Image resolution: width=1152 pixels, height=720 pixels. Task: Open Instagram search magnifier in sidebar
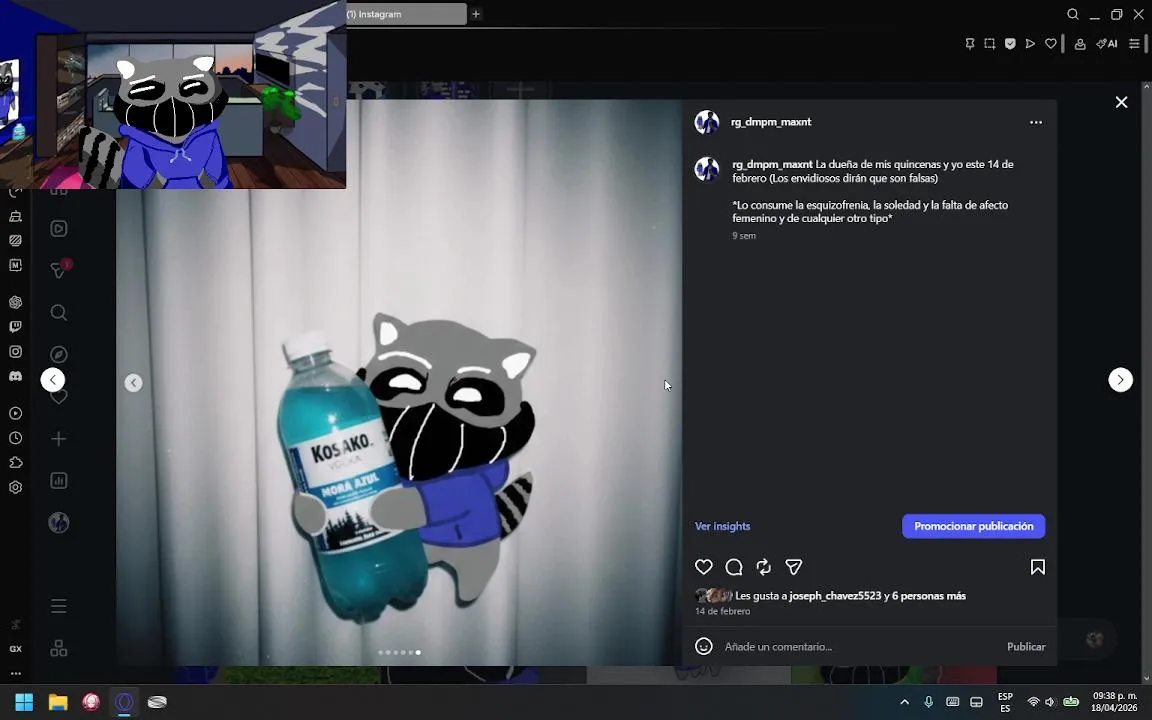click(59, 313)
